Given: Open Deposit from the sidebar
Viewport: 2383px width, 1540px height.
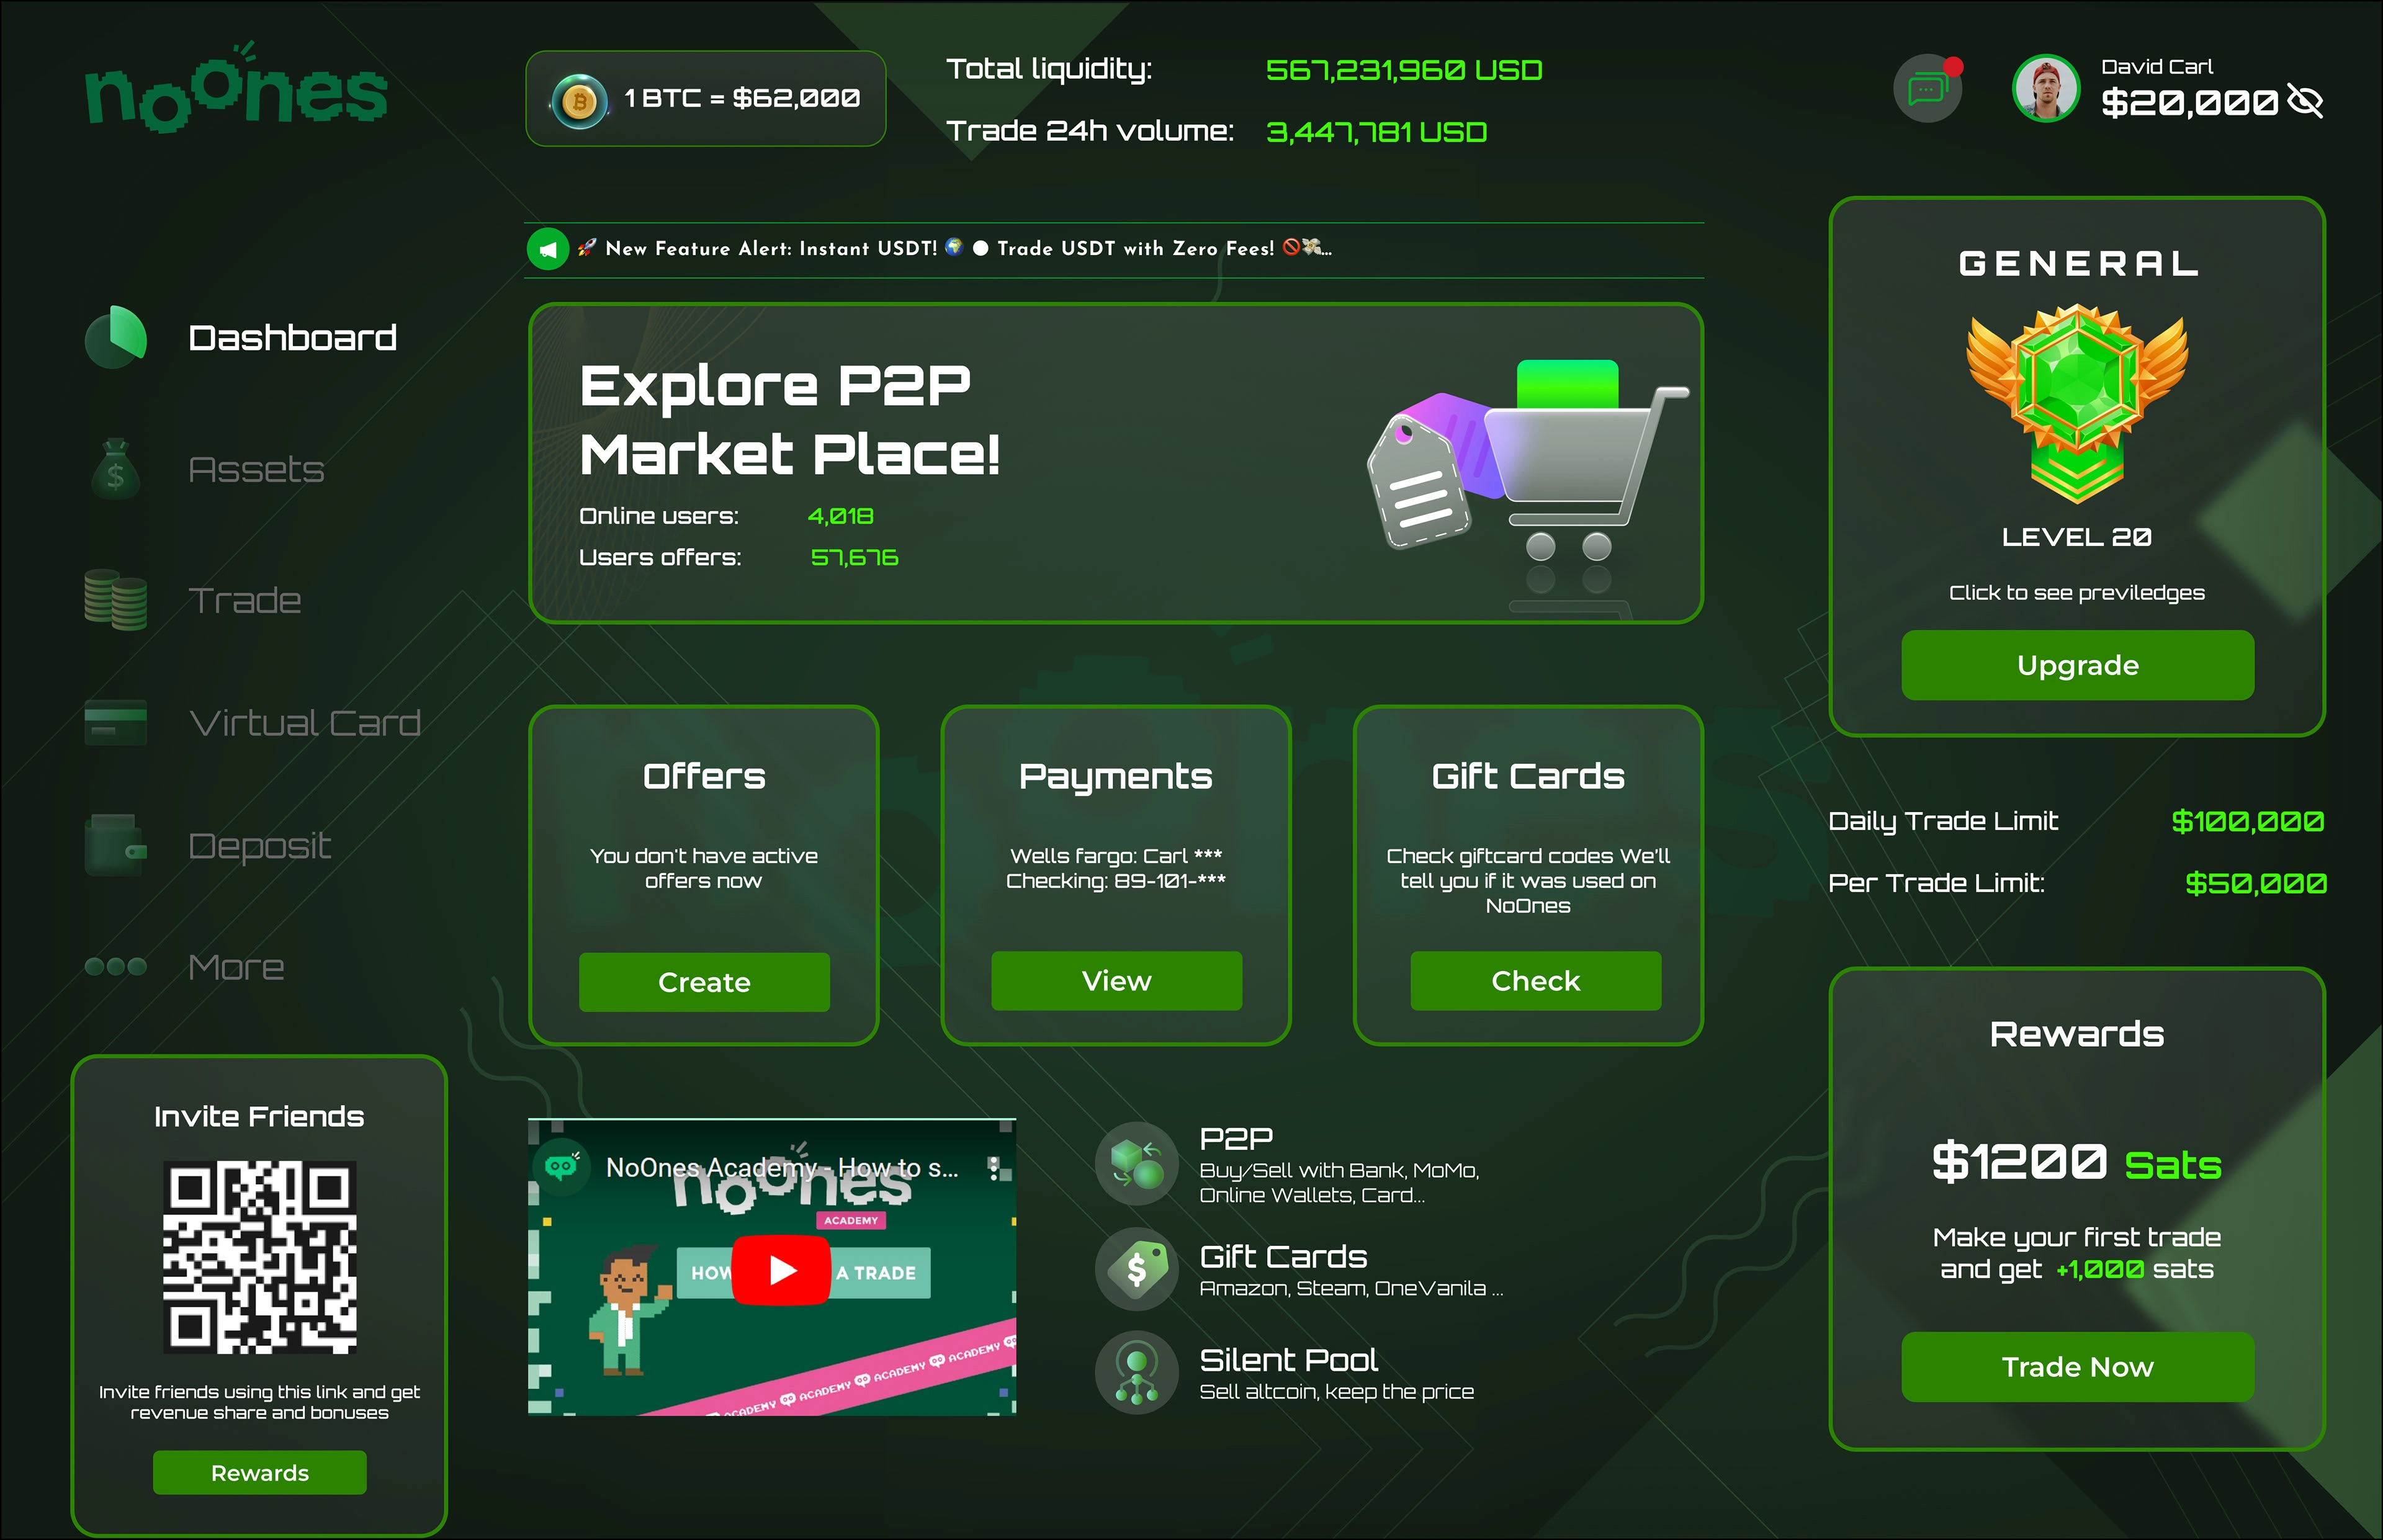Looking at the screenshot, I should (x=208, y=846).
